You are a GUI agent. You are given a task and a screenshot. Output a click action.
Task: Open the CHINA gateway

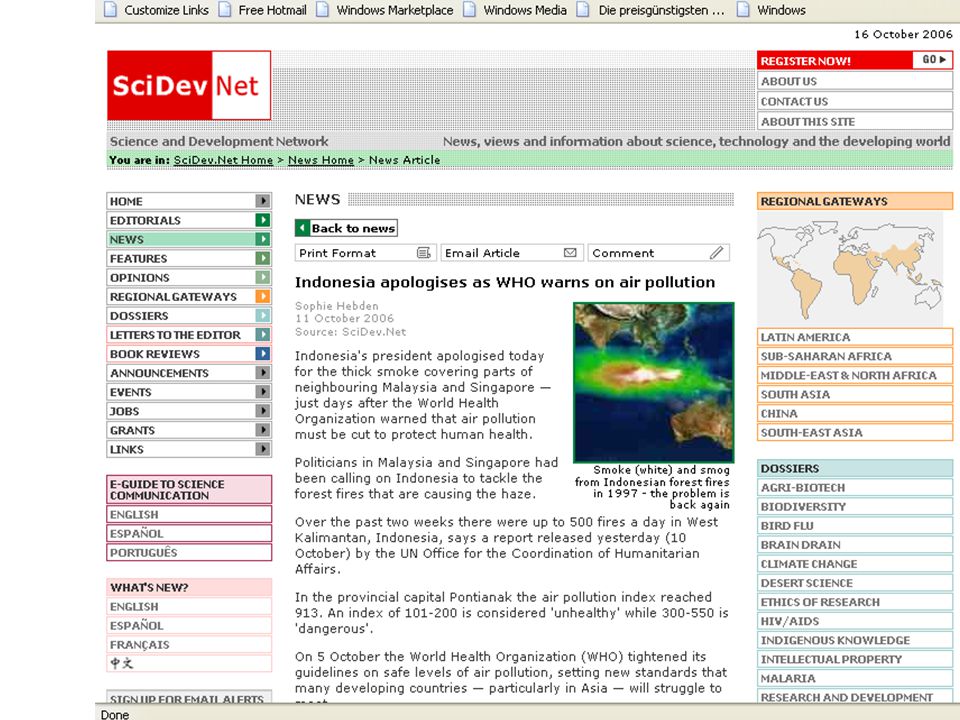click(x=855, y=413)
